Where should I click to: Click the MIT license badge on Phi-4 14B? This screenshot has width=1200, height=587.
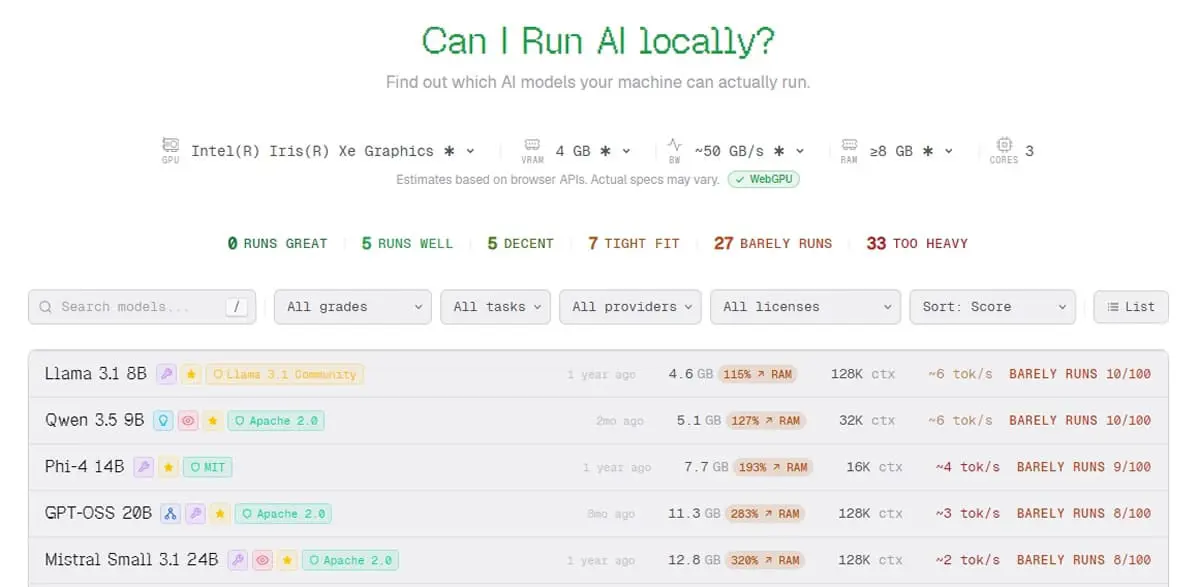click(x=208, y=467)
